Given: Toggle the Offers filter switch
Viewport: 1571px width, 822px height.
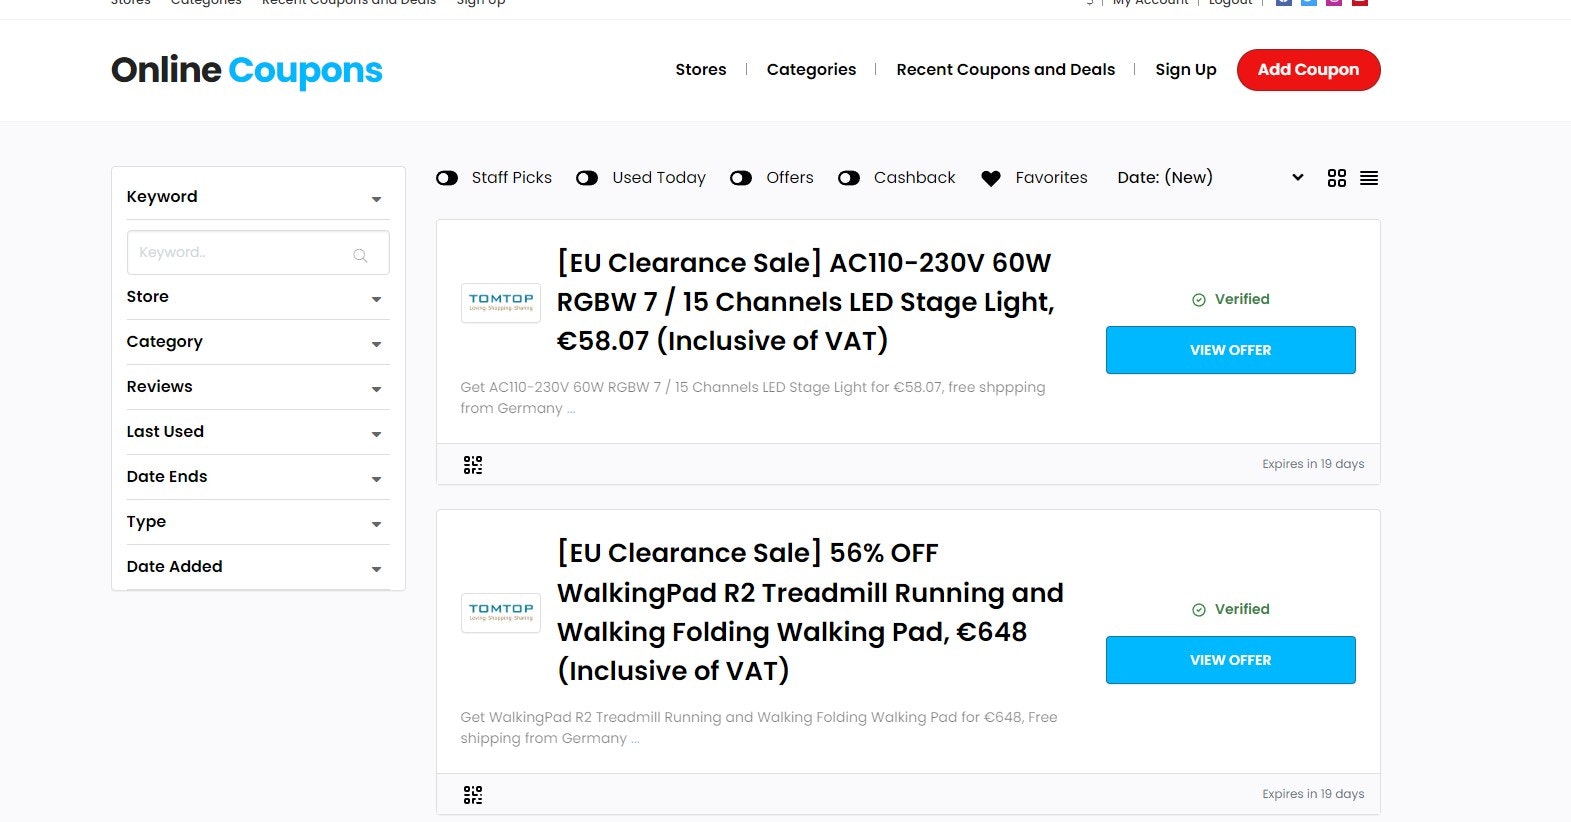Looking at the screenshot, I should (741, 178).
